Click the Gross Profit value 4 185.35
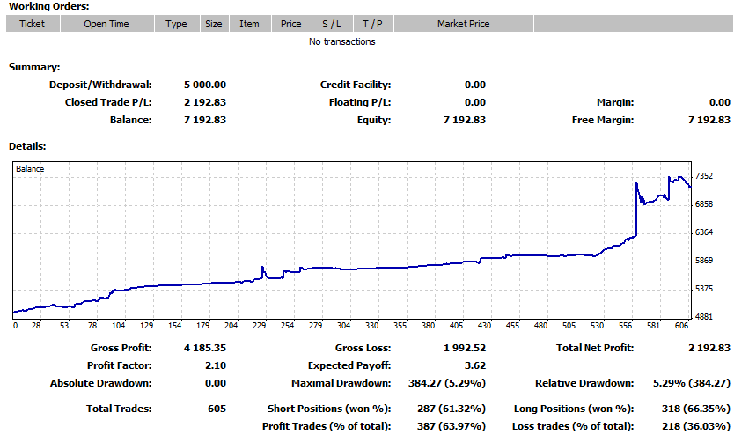The image size is (749, 435). coord(205,349)
